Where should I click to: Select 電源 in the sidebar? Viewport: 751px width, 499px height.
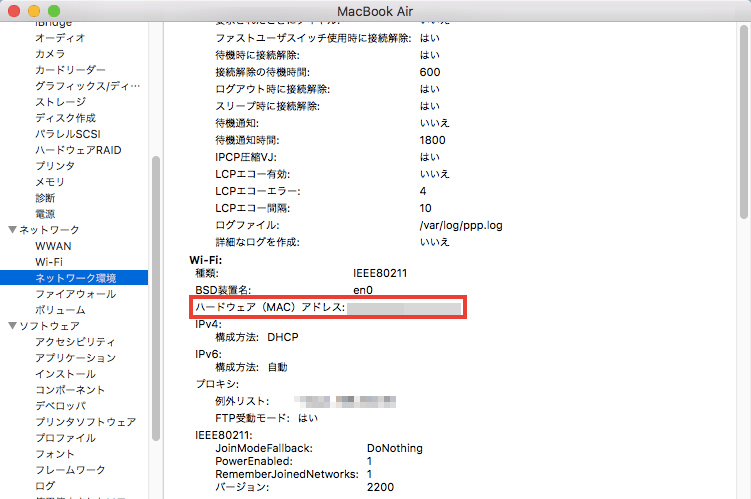pos(45,214)
